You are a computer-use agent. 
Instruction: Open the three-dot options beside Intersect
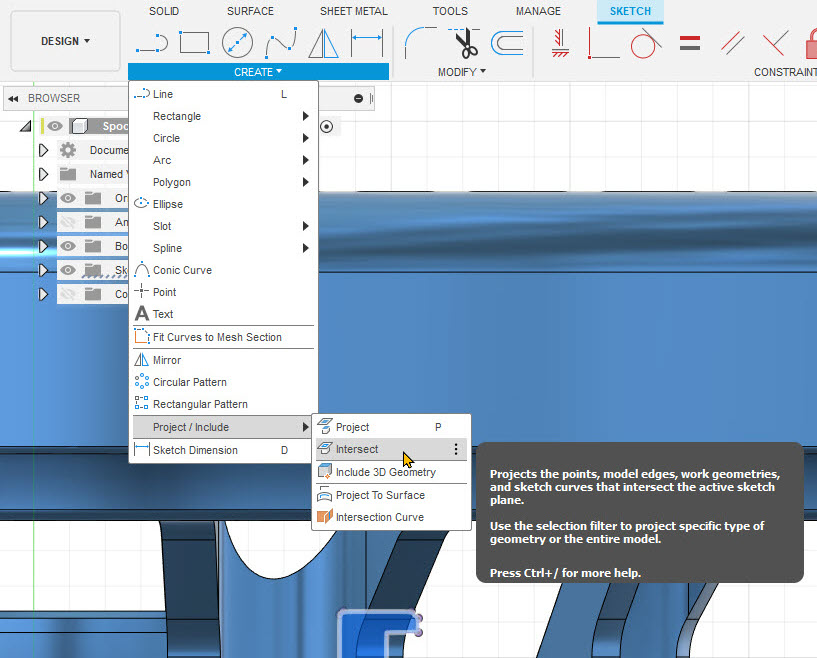click(455, 449)
